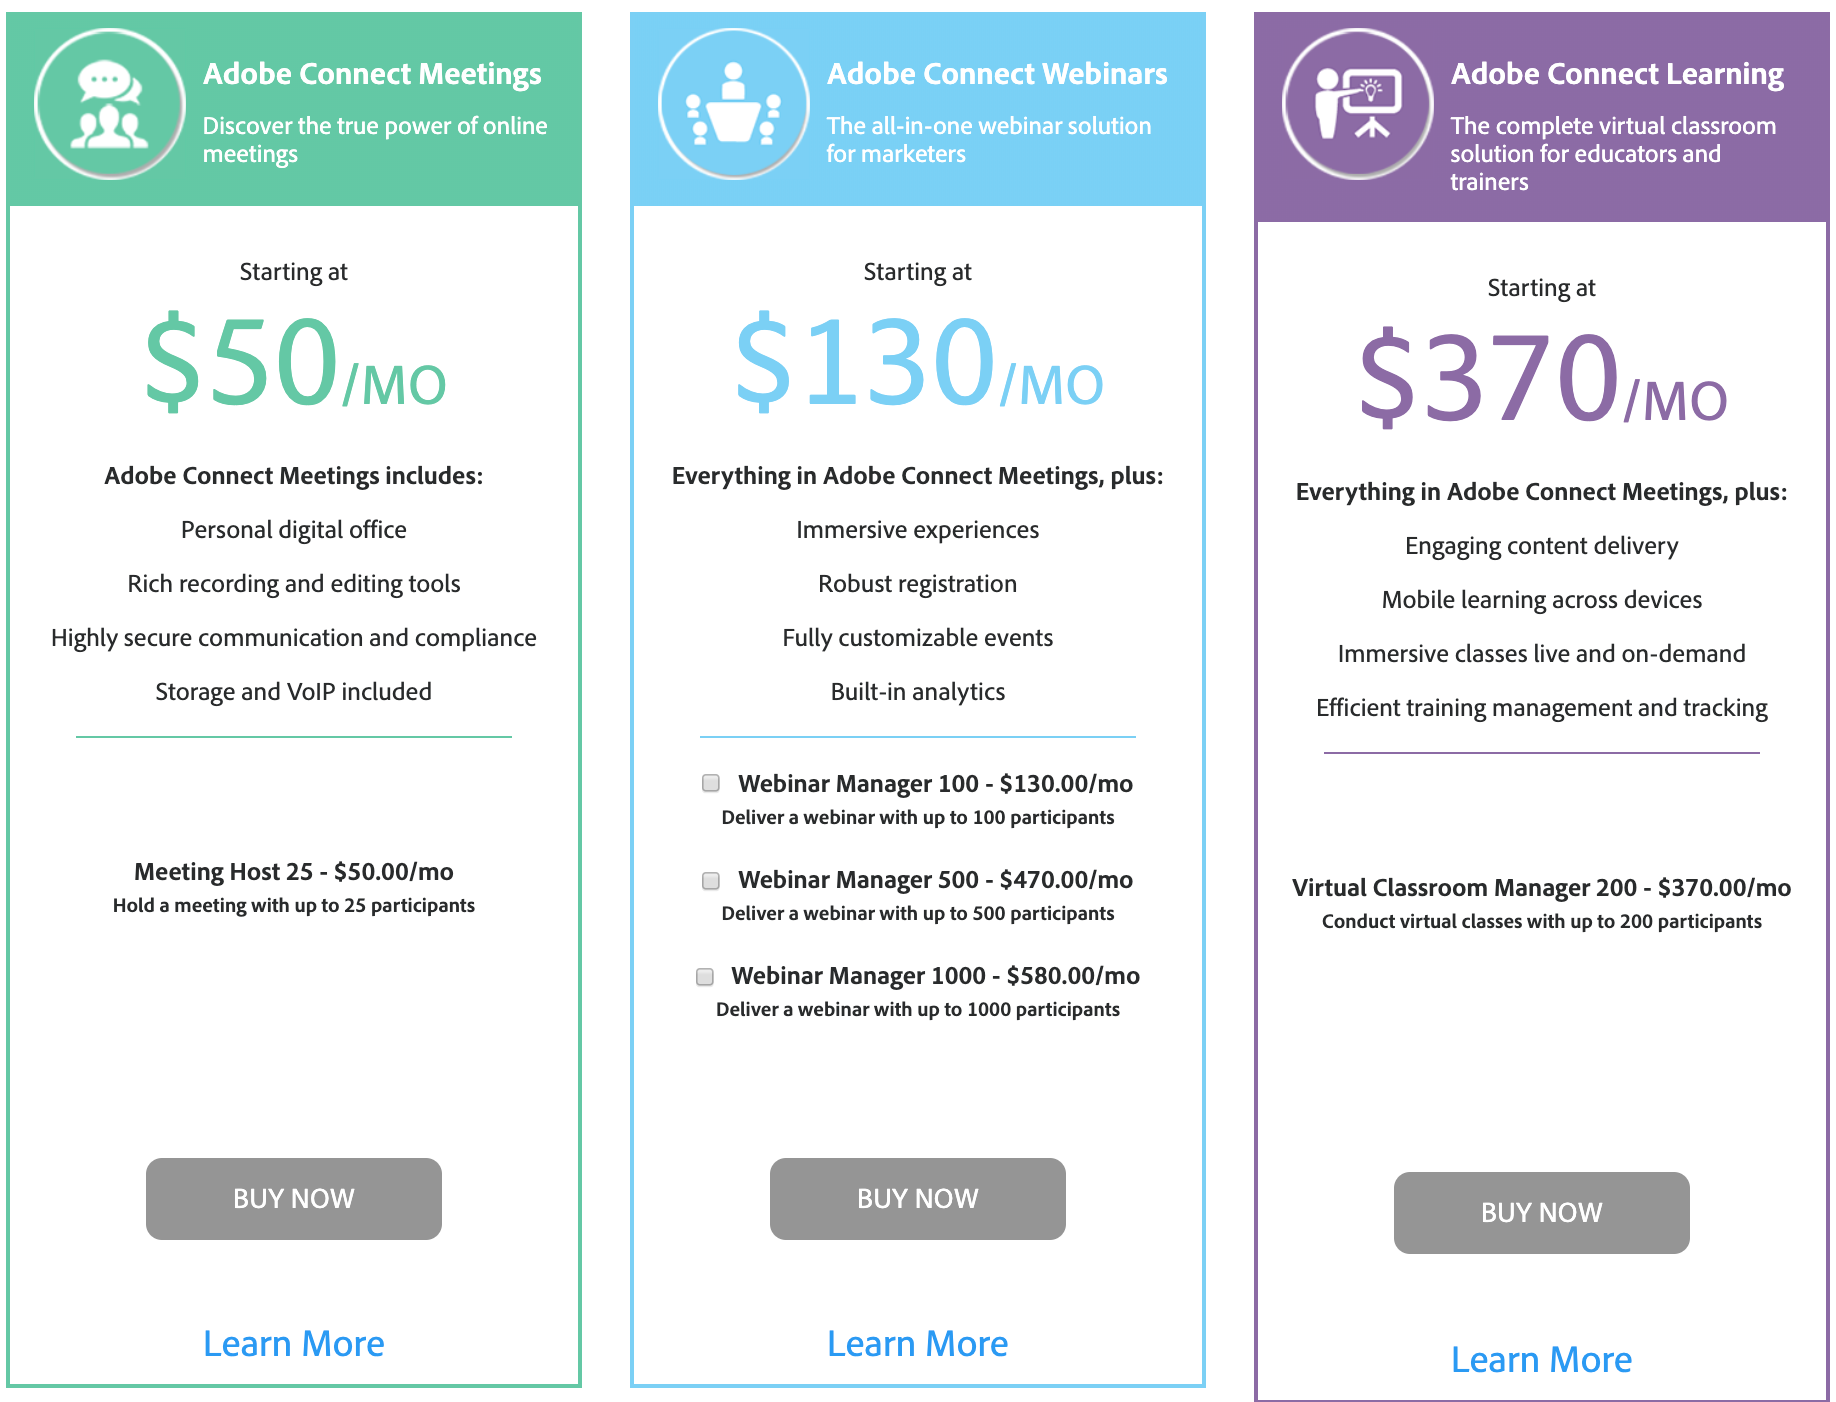Click Buy Now on the Learning plan
Image resolution: width=1836 pixels, height=1402 pixels.
pos(1541,1212)
